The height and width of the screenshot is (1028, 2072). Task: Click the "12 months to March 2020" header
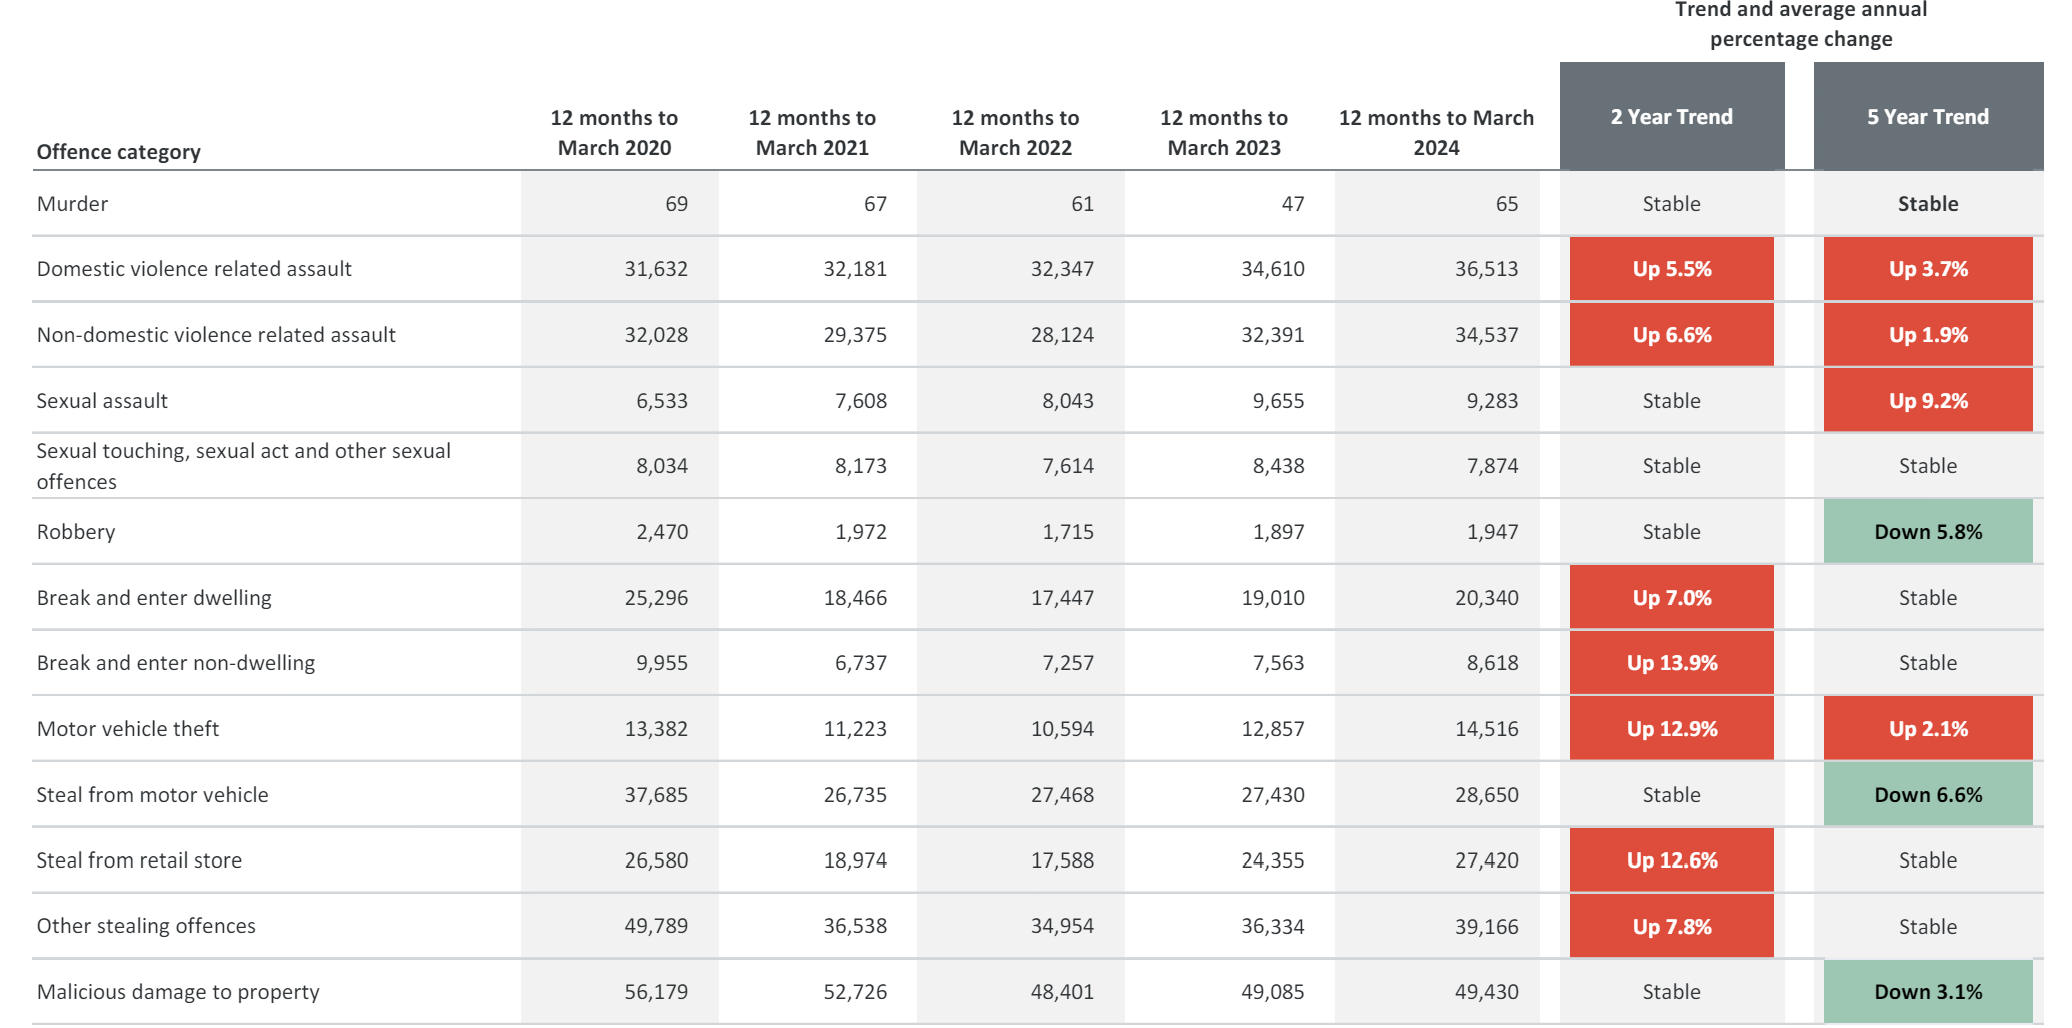614,133
